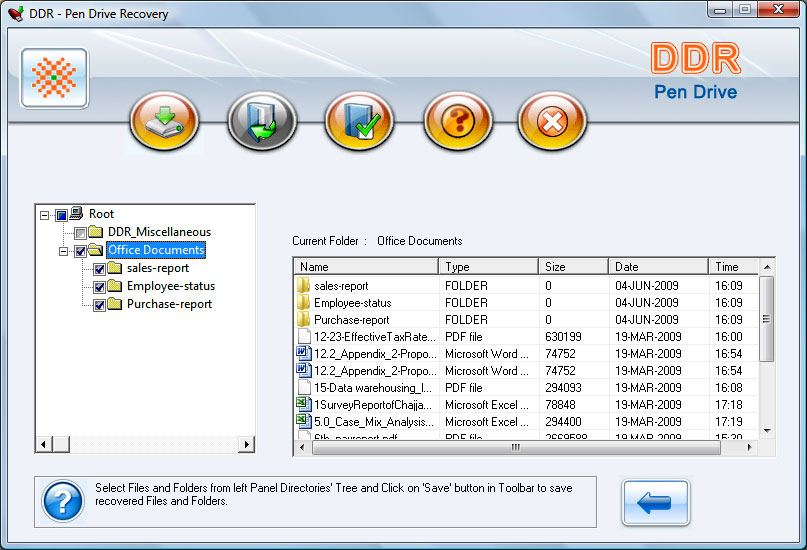Sort by Name column header

(x=366, y=267)
